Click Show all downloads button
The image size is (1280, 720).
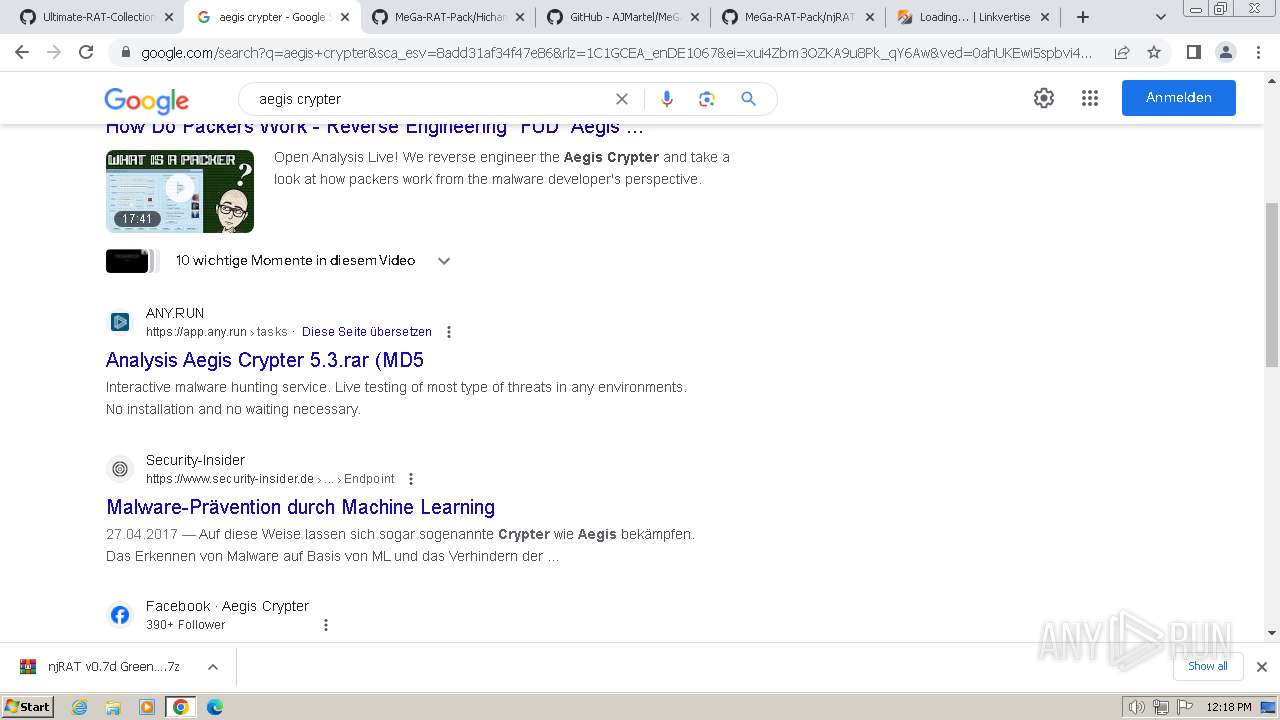1207,666
